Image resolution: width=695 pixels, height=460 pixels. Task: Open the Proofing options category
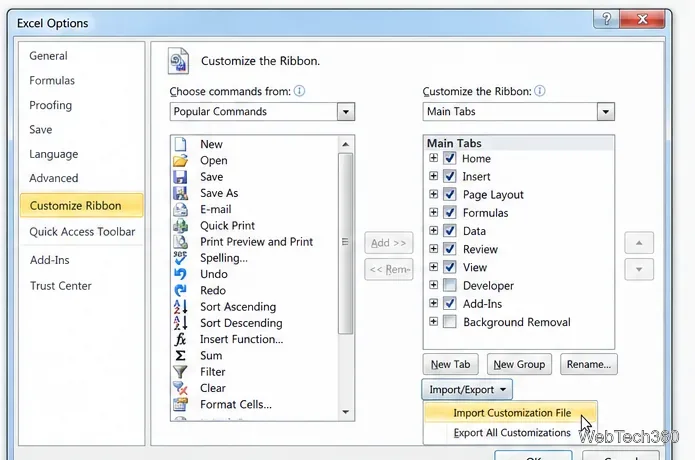point(51,105)
